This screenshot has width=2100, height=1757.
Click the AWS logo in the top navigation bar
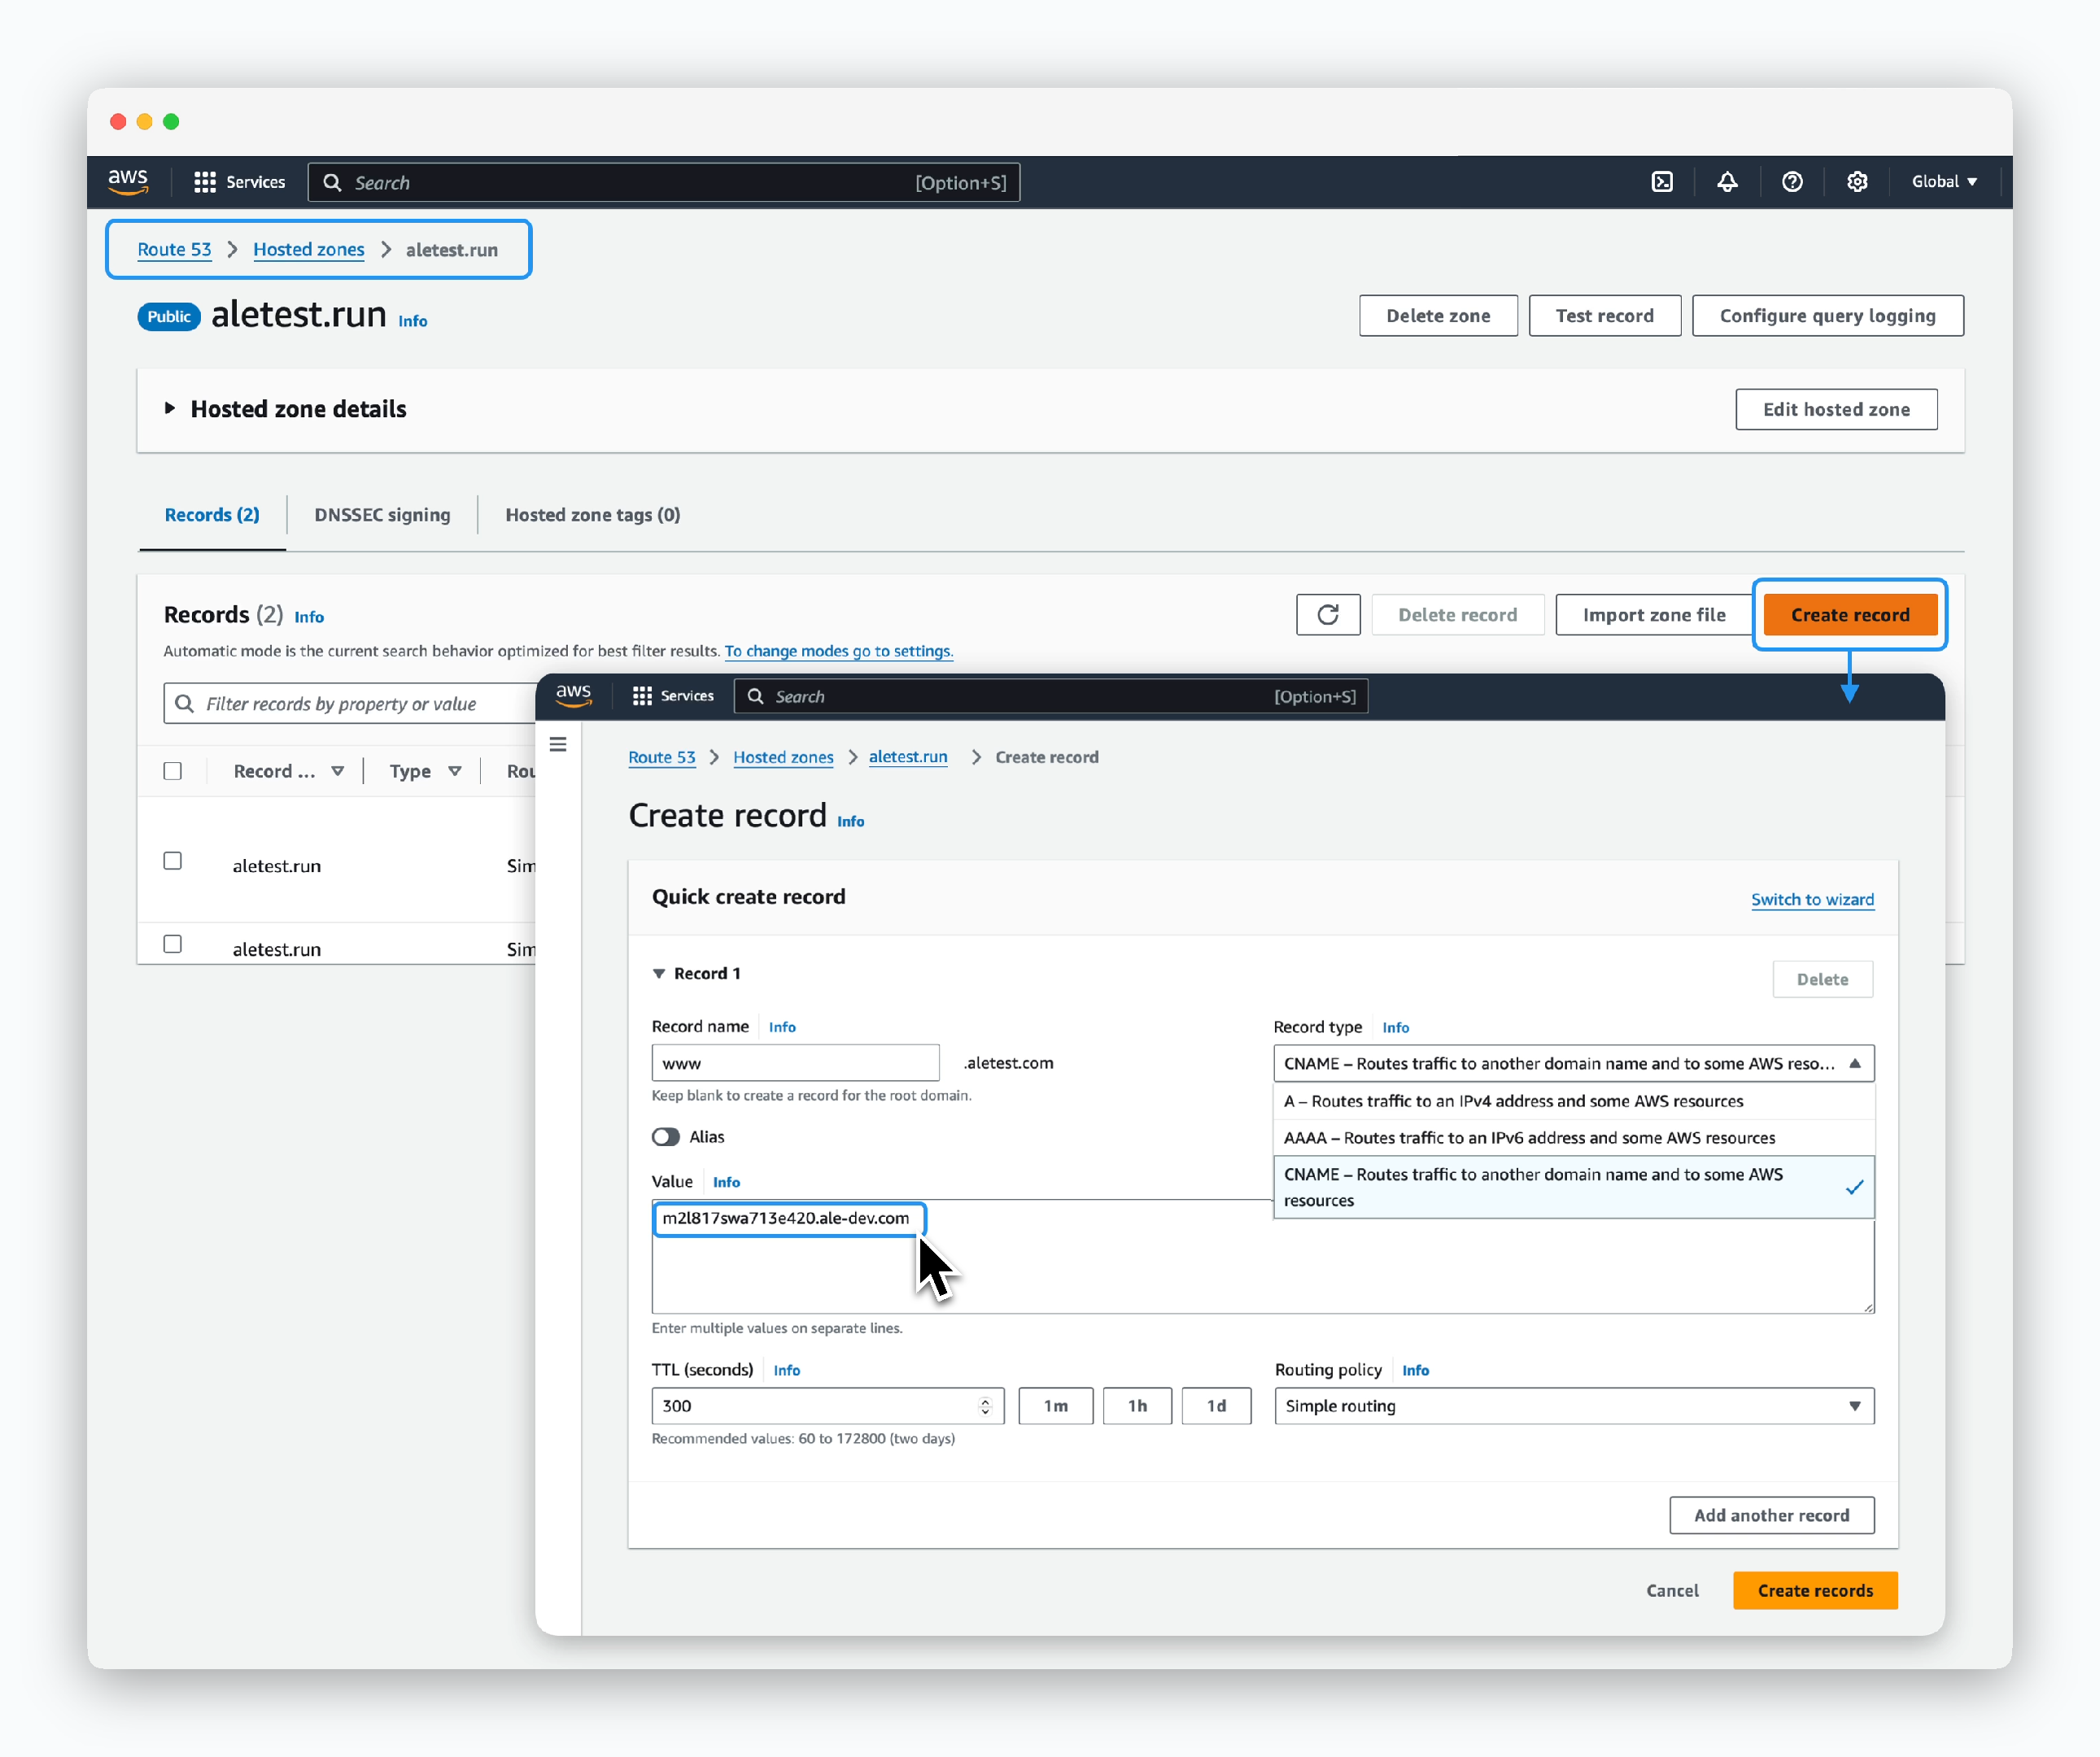pos(128,181)
